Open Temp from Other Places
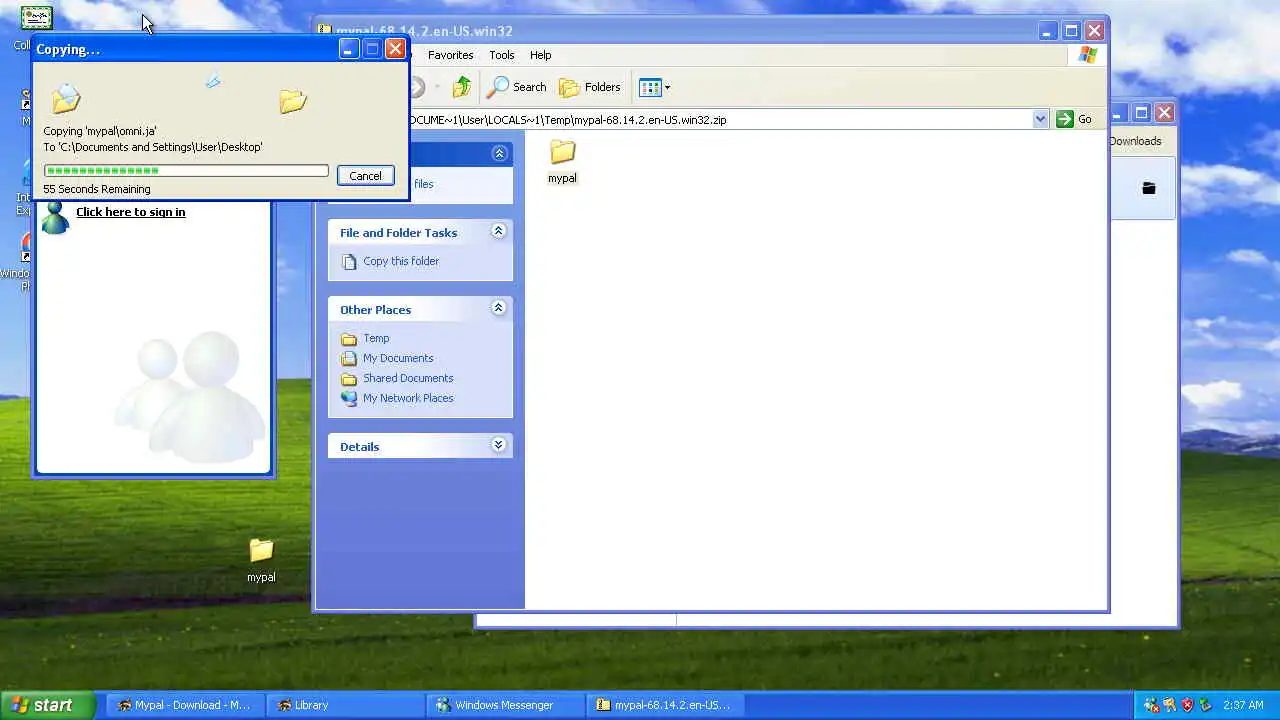The image size is (1280, 720). pyautogui.click(x=376, y=338)
